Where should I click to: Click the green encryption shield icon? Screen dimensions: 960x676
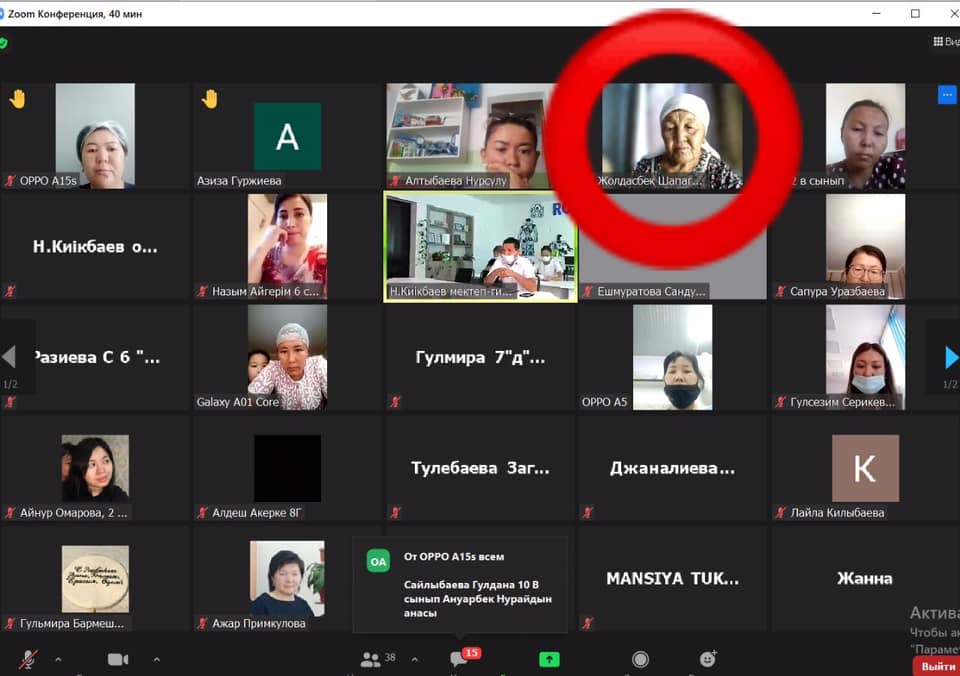[x=4, y=43]
